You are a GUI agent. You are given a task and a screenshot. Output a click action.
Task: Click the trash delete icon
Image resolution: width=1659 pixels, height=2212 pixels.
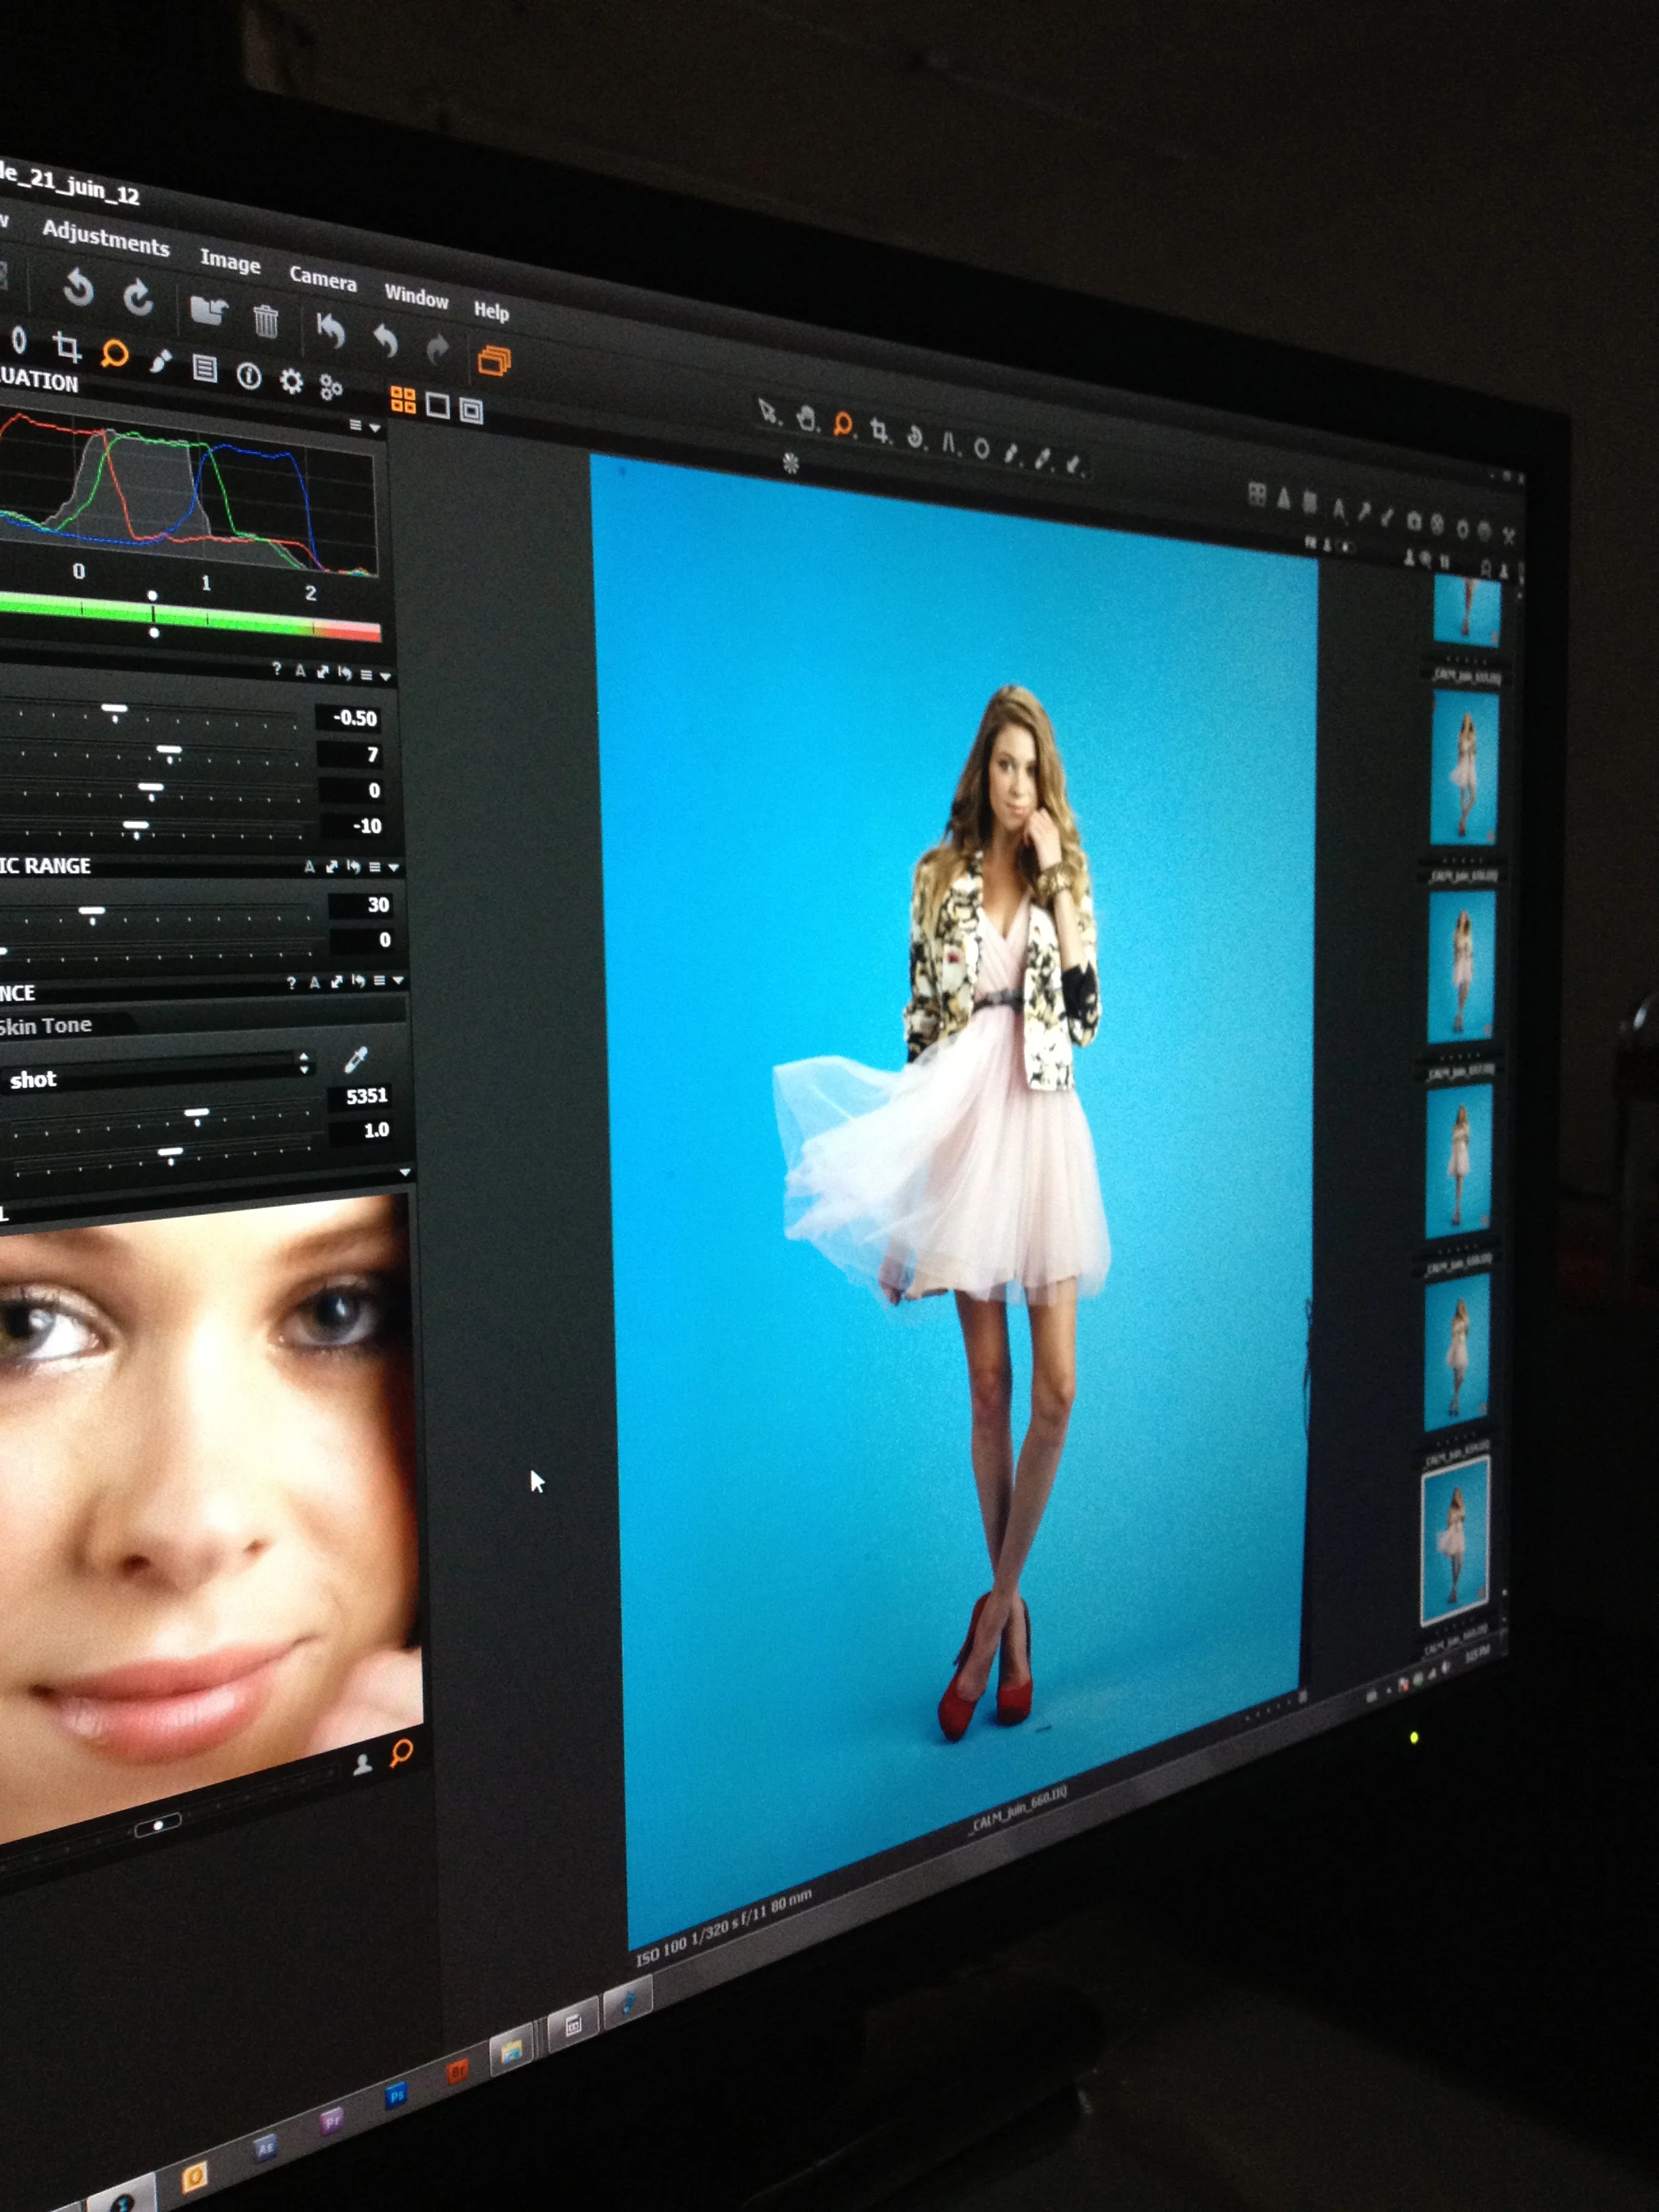(x=265, y=321)
